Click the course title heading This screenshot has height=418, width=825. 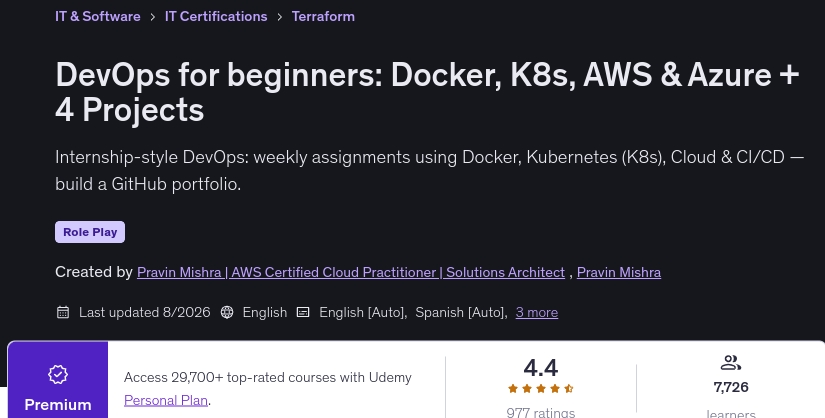427,92
